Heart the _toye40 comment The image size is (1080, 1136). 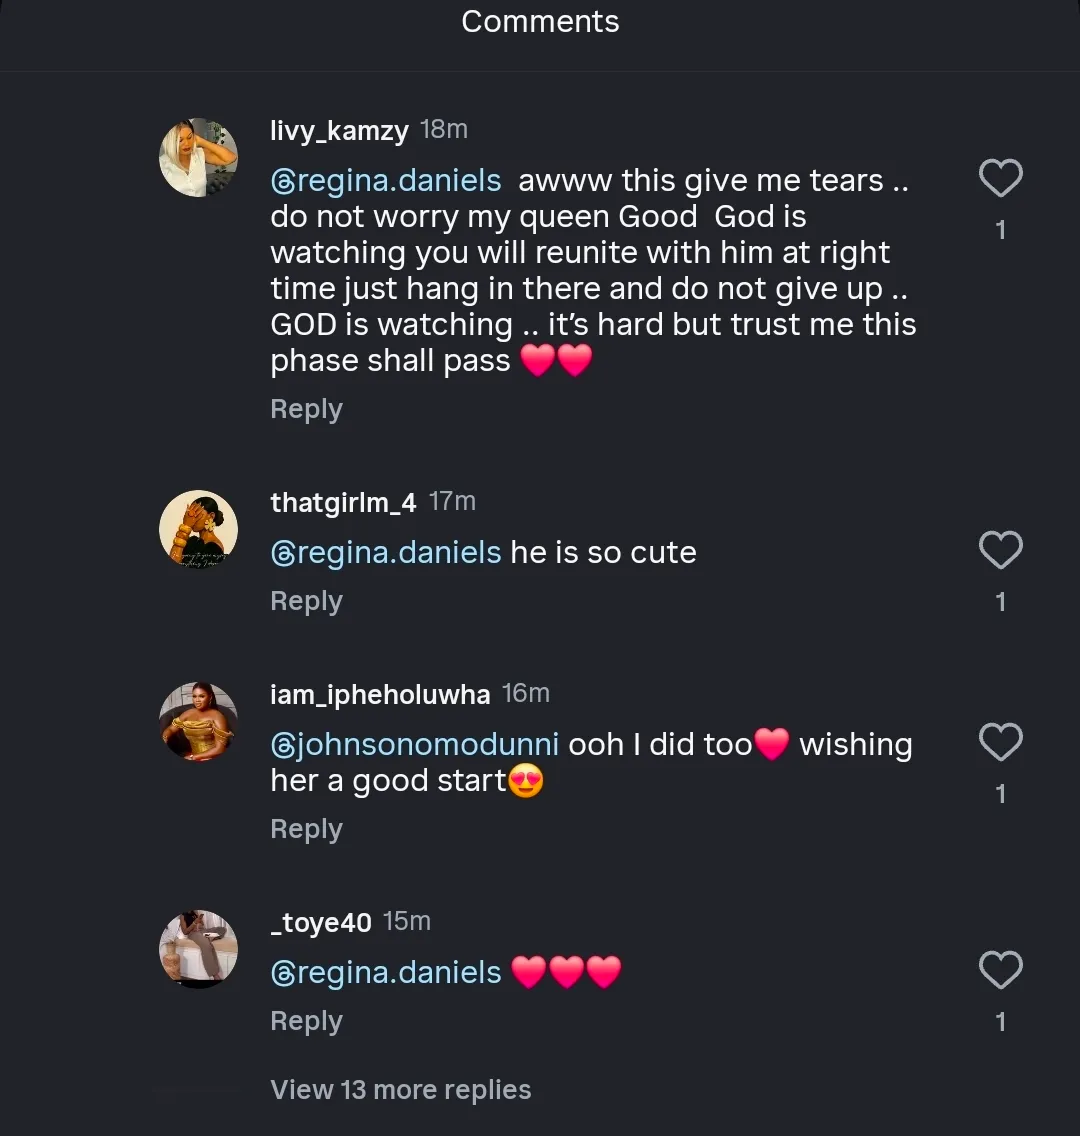pos(1000,971)
